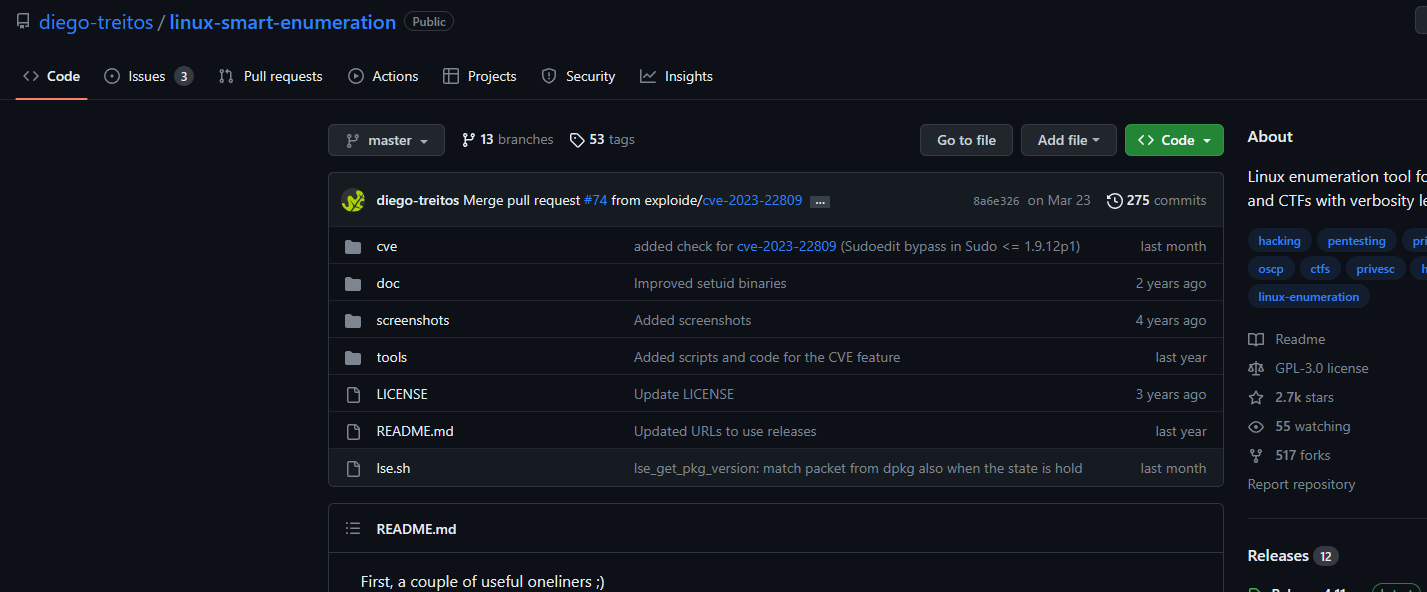The height and width of the screenshot is (592, 1427).
Task: Select the pentesting topic tag
Action: (1356, 241)
